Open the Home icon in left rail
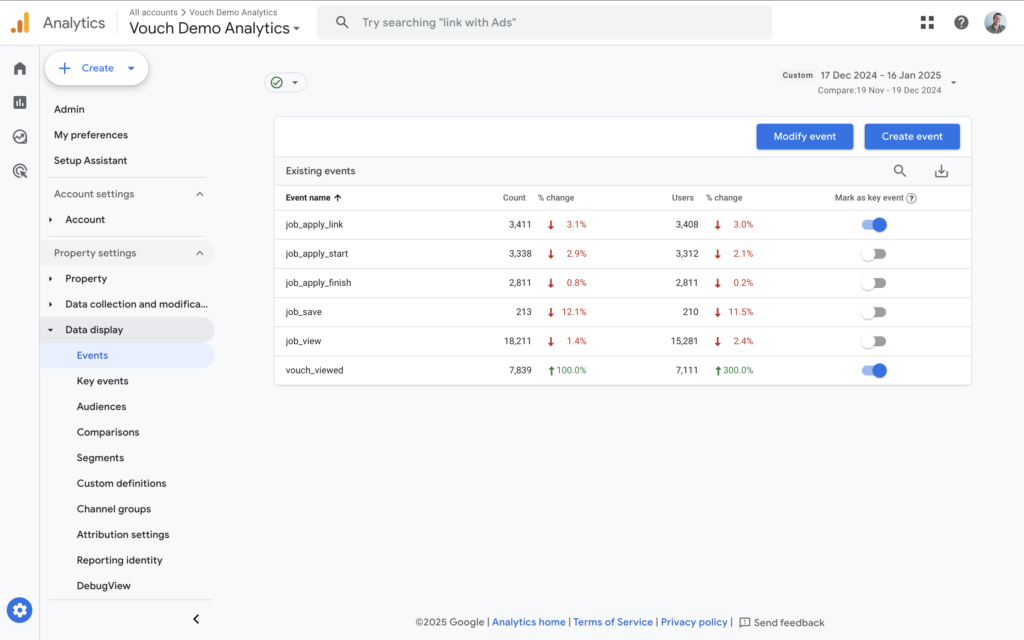 pos(20,69)
